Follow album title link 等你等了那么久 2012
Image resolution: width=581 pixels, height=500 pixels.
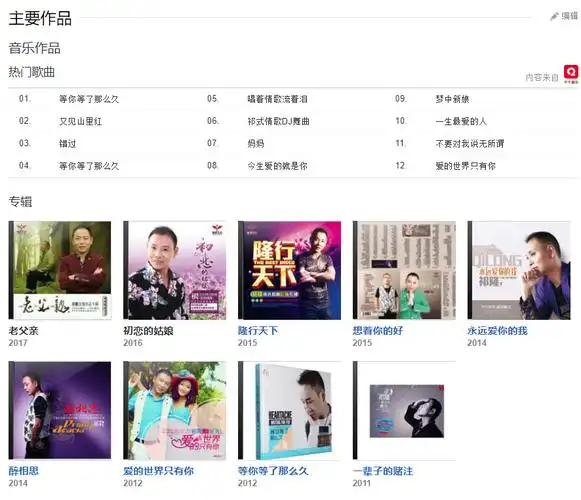[x=273, y=471]
